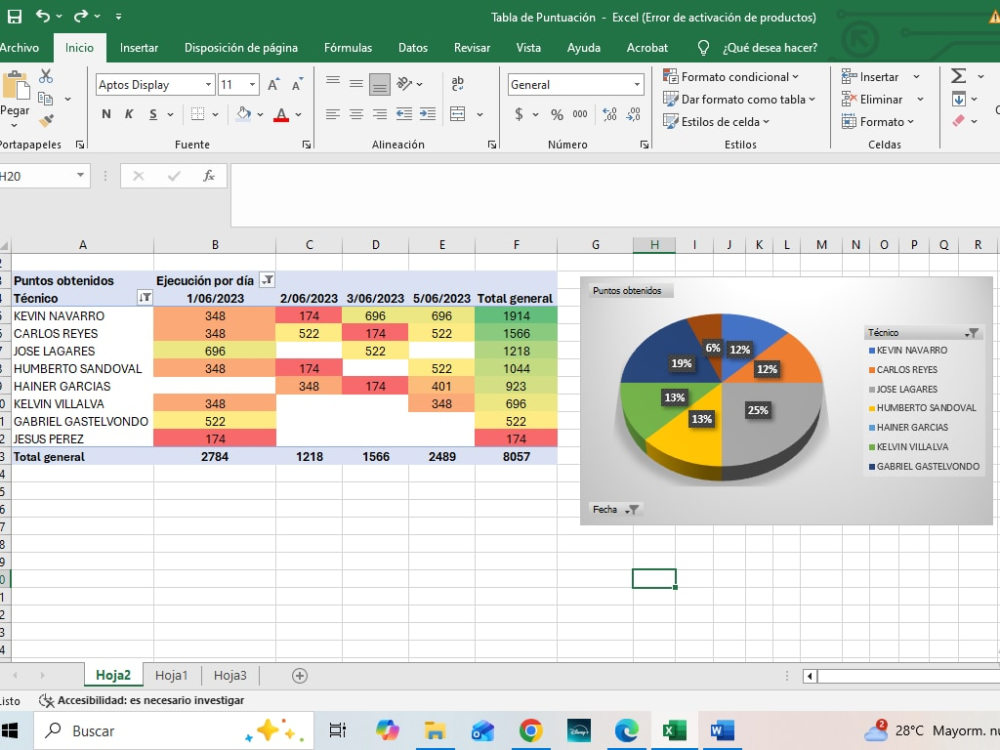Click the formula bar input
The image size is (1000, 750).
(615, 195)
